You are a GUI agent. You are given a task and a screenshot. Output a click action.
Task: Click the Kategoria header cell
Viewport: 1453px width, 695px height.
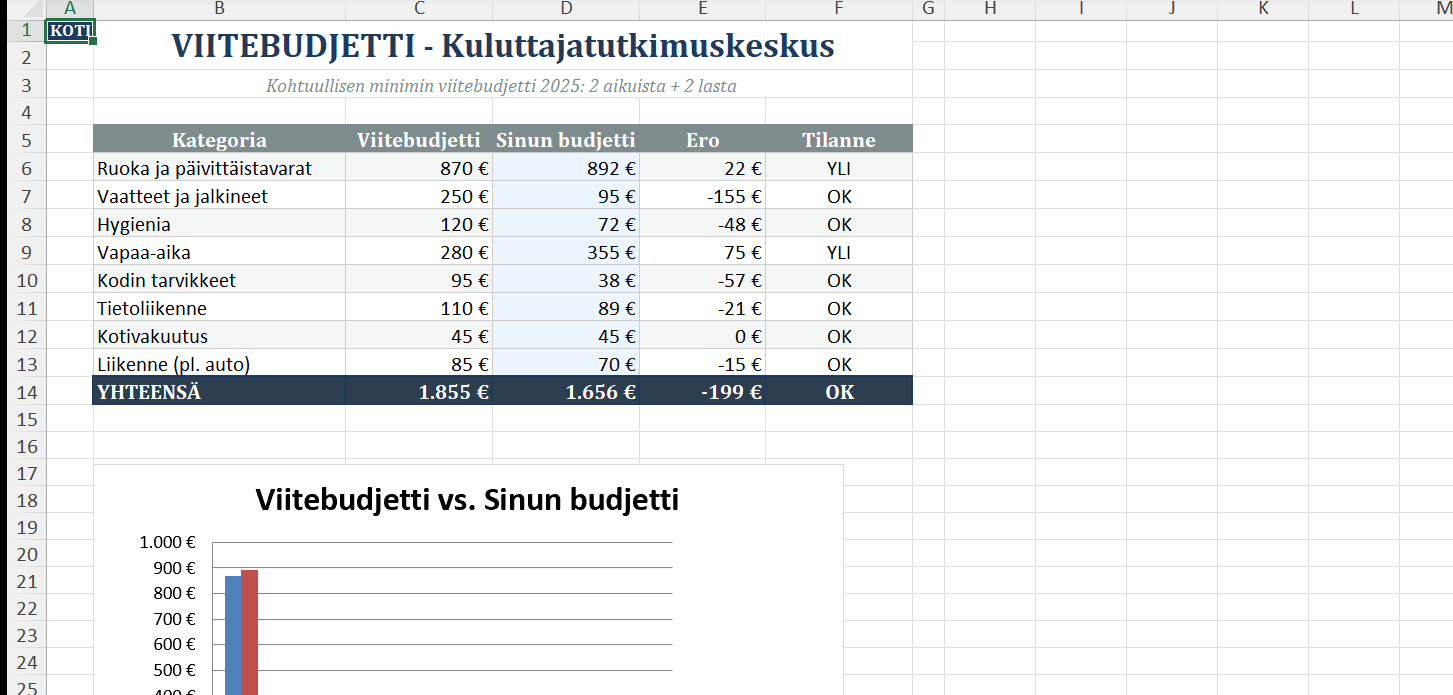point(219,140)
